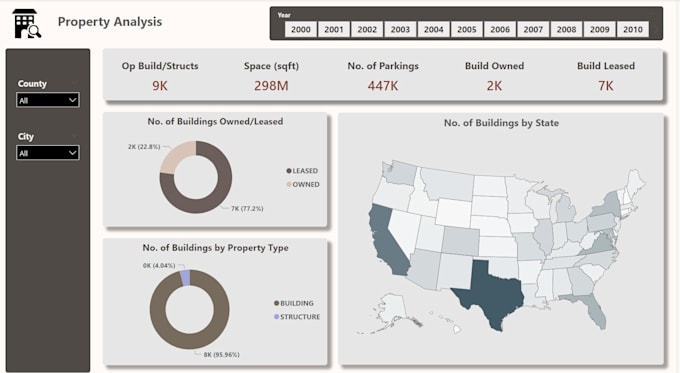Click the No. of Buildings Owned/Leased title

(x=215, y=122)
